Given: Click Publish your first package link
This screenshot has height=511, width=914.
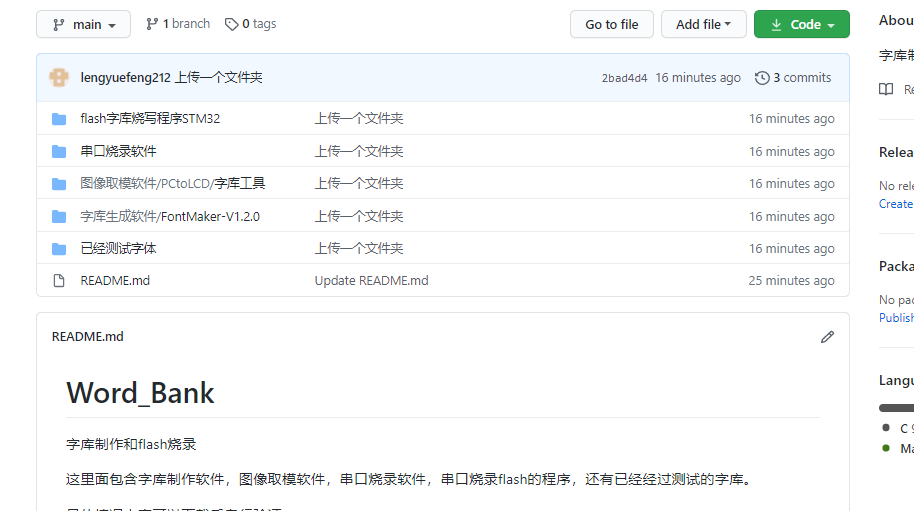Looking at the screenshot, I should point(896,318).
